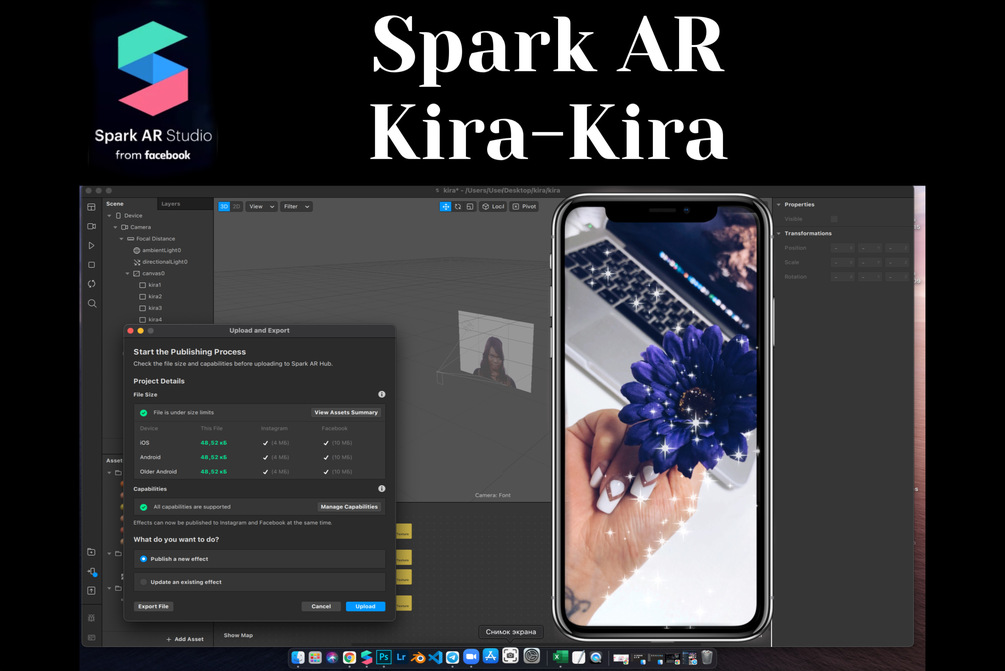
Task: Collapse the canvas0 node
Action: (x=128, y=273)
